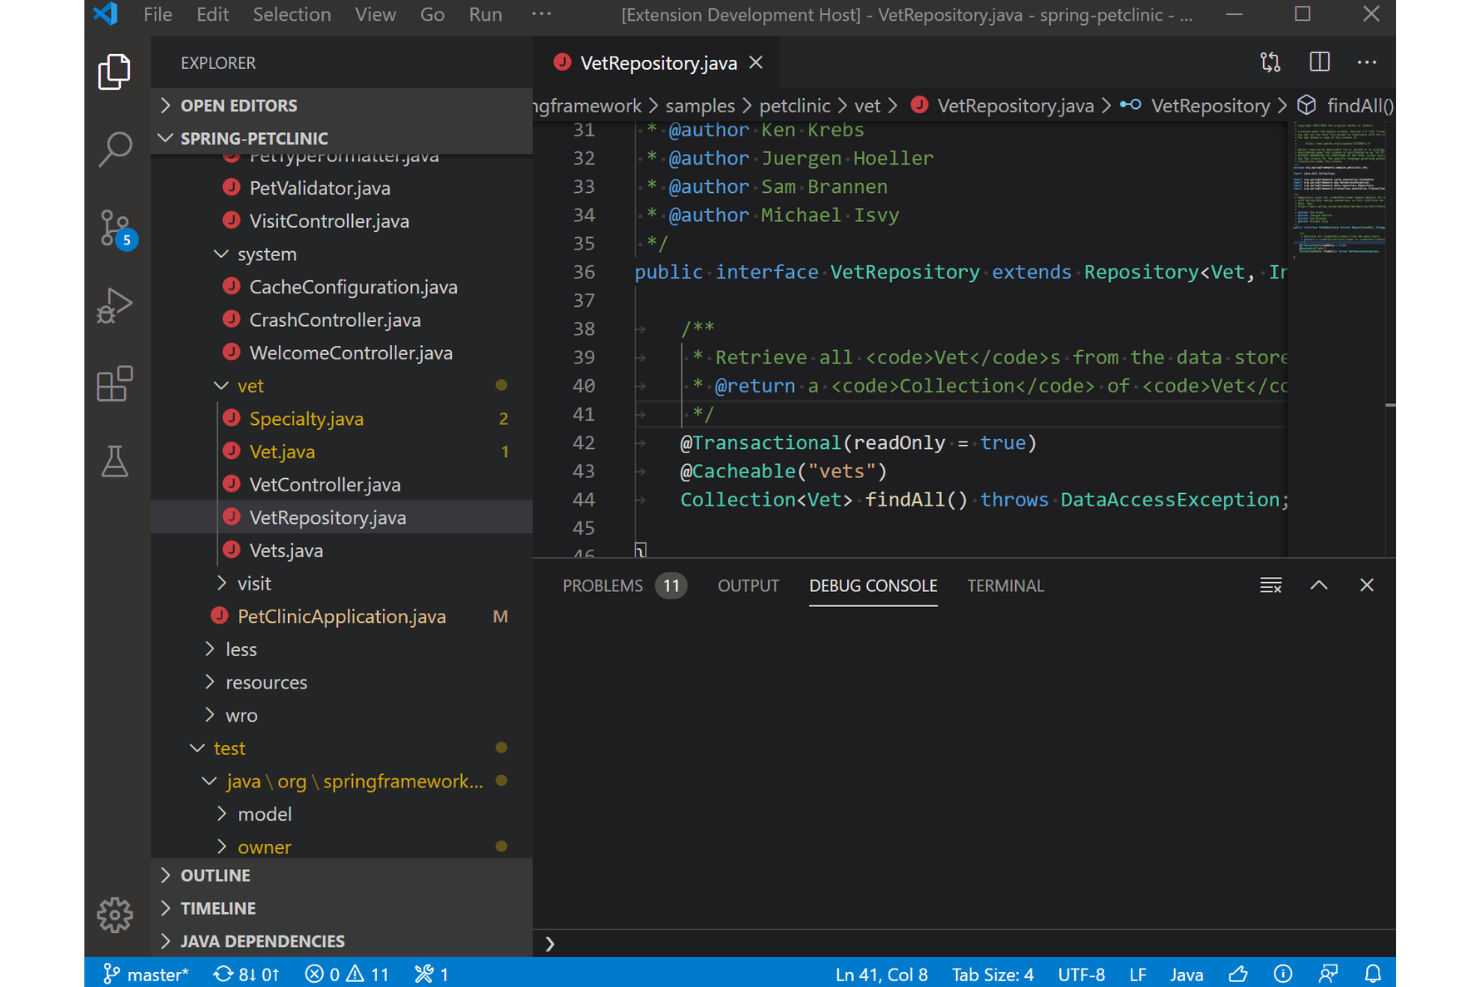The image size is (1480, 987).
Task: Synchronize changes 8 down 0 up
Action: 246,974
